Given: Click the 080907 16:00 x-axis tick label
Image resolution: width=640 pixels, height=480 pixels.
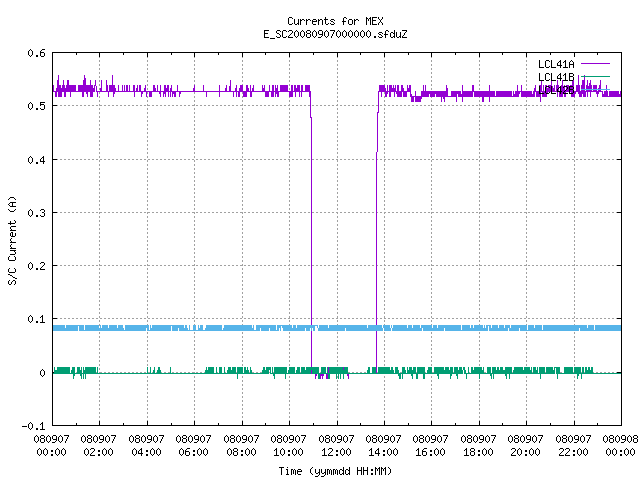Looking at the screenshot, I should 431,446.
